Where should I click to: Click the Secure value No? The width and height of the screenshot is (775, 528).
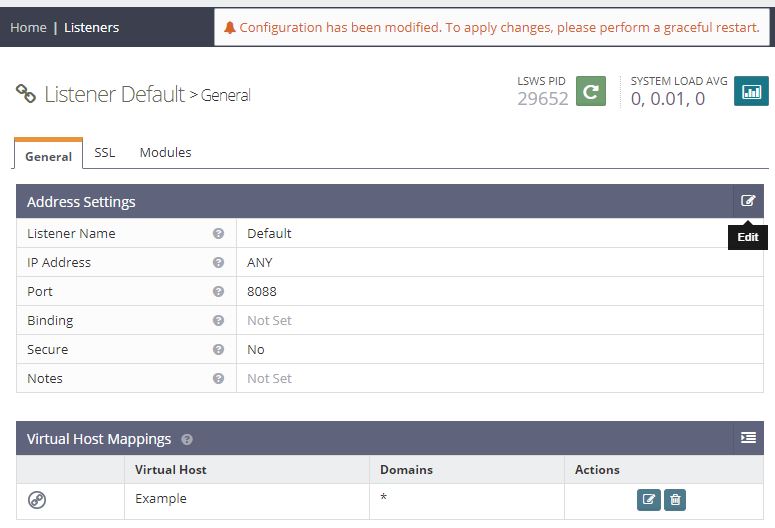point(256,350)
